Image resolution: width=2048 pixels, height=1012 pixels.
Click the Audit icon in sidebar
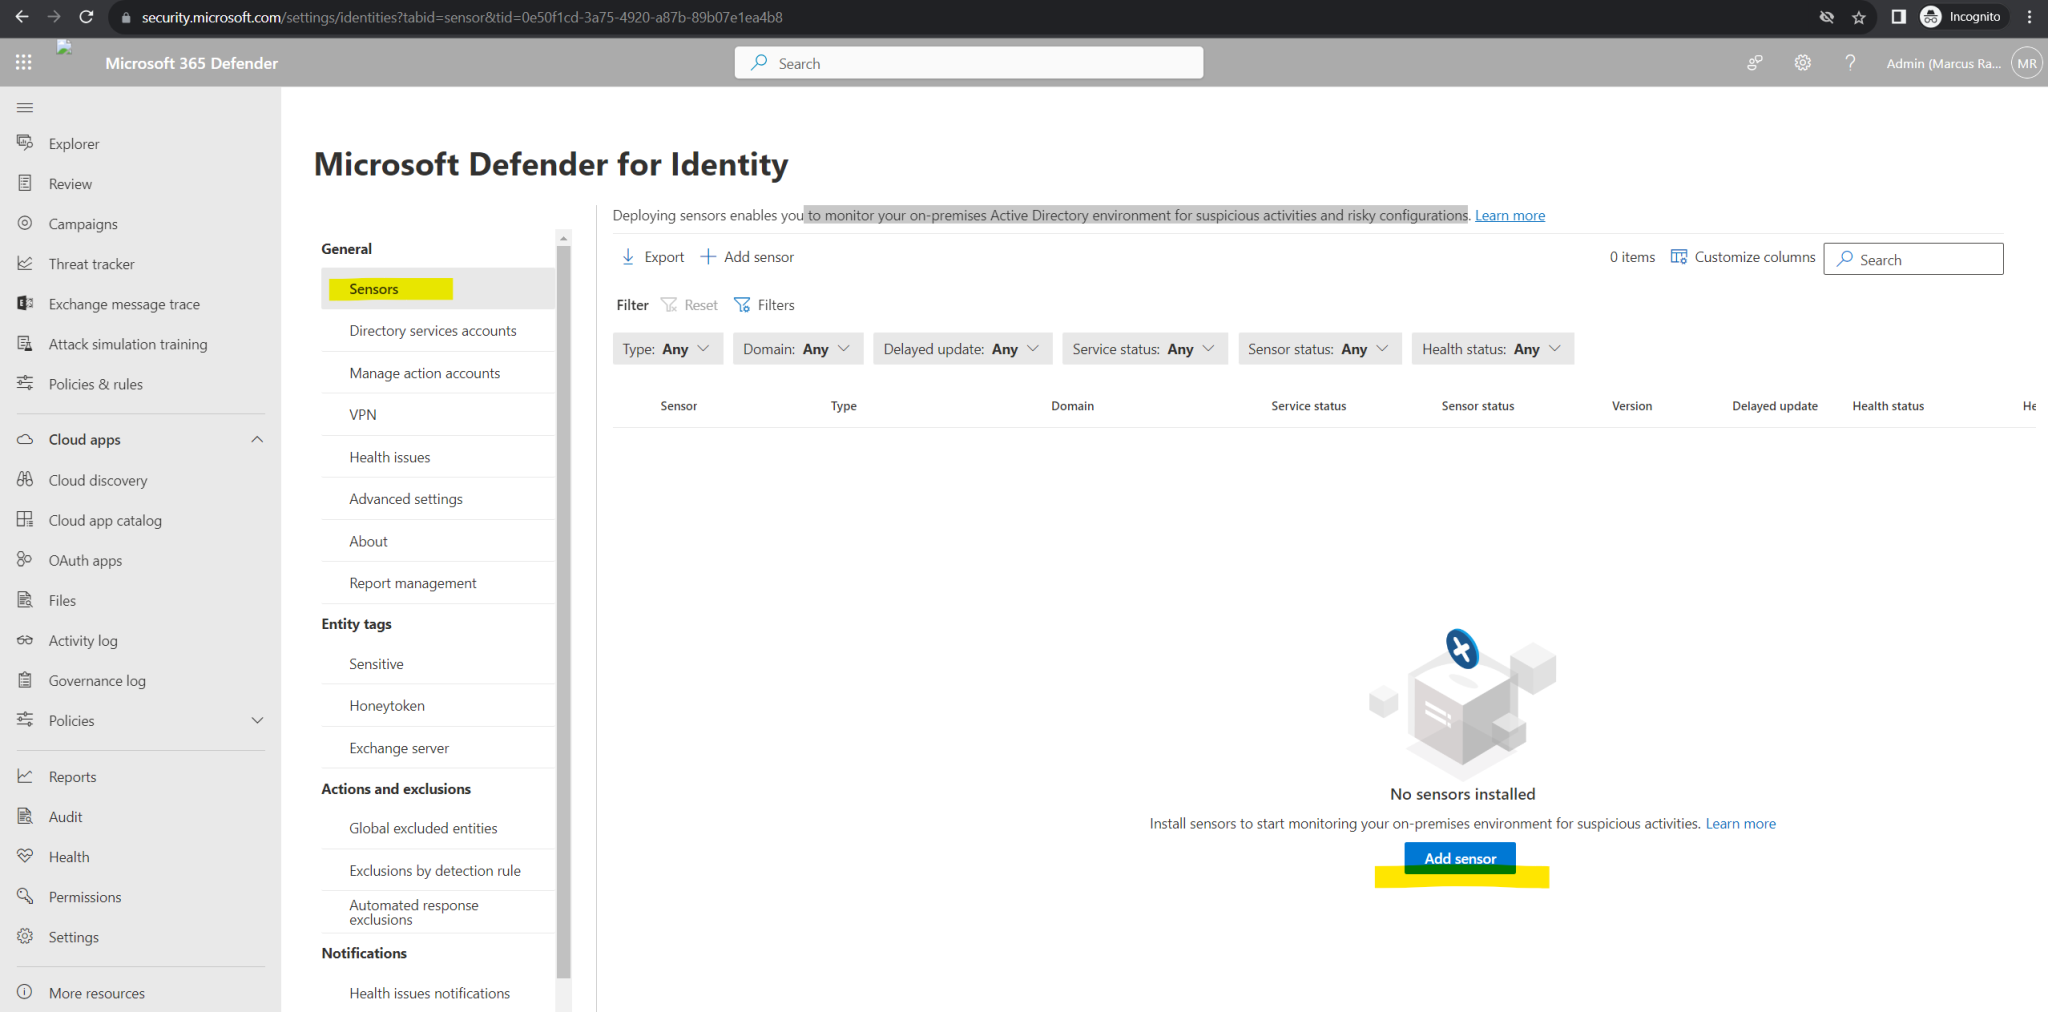tap(25, 816)
